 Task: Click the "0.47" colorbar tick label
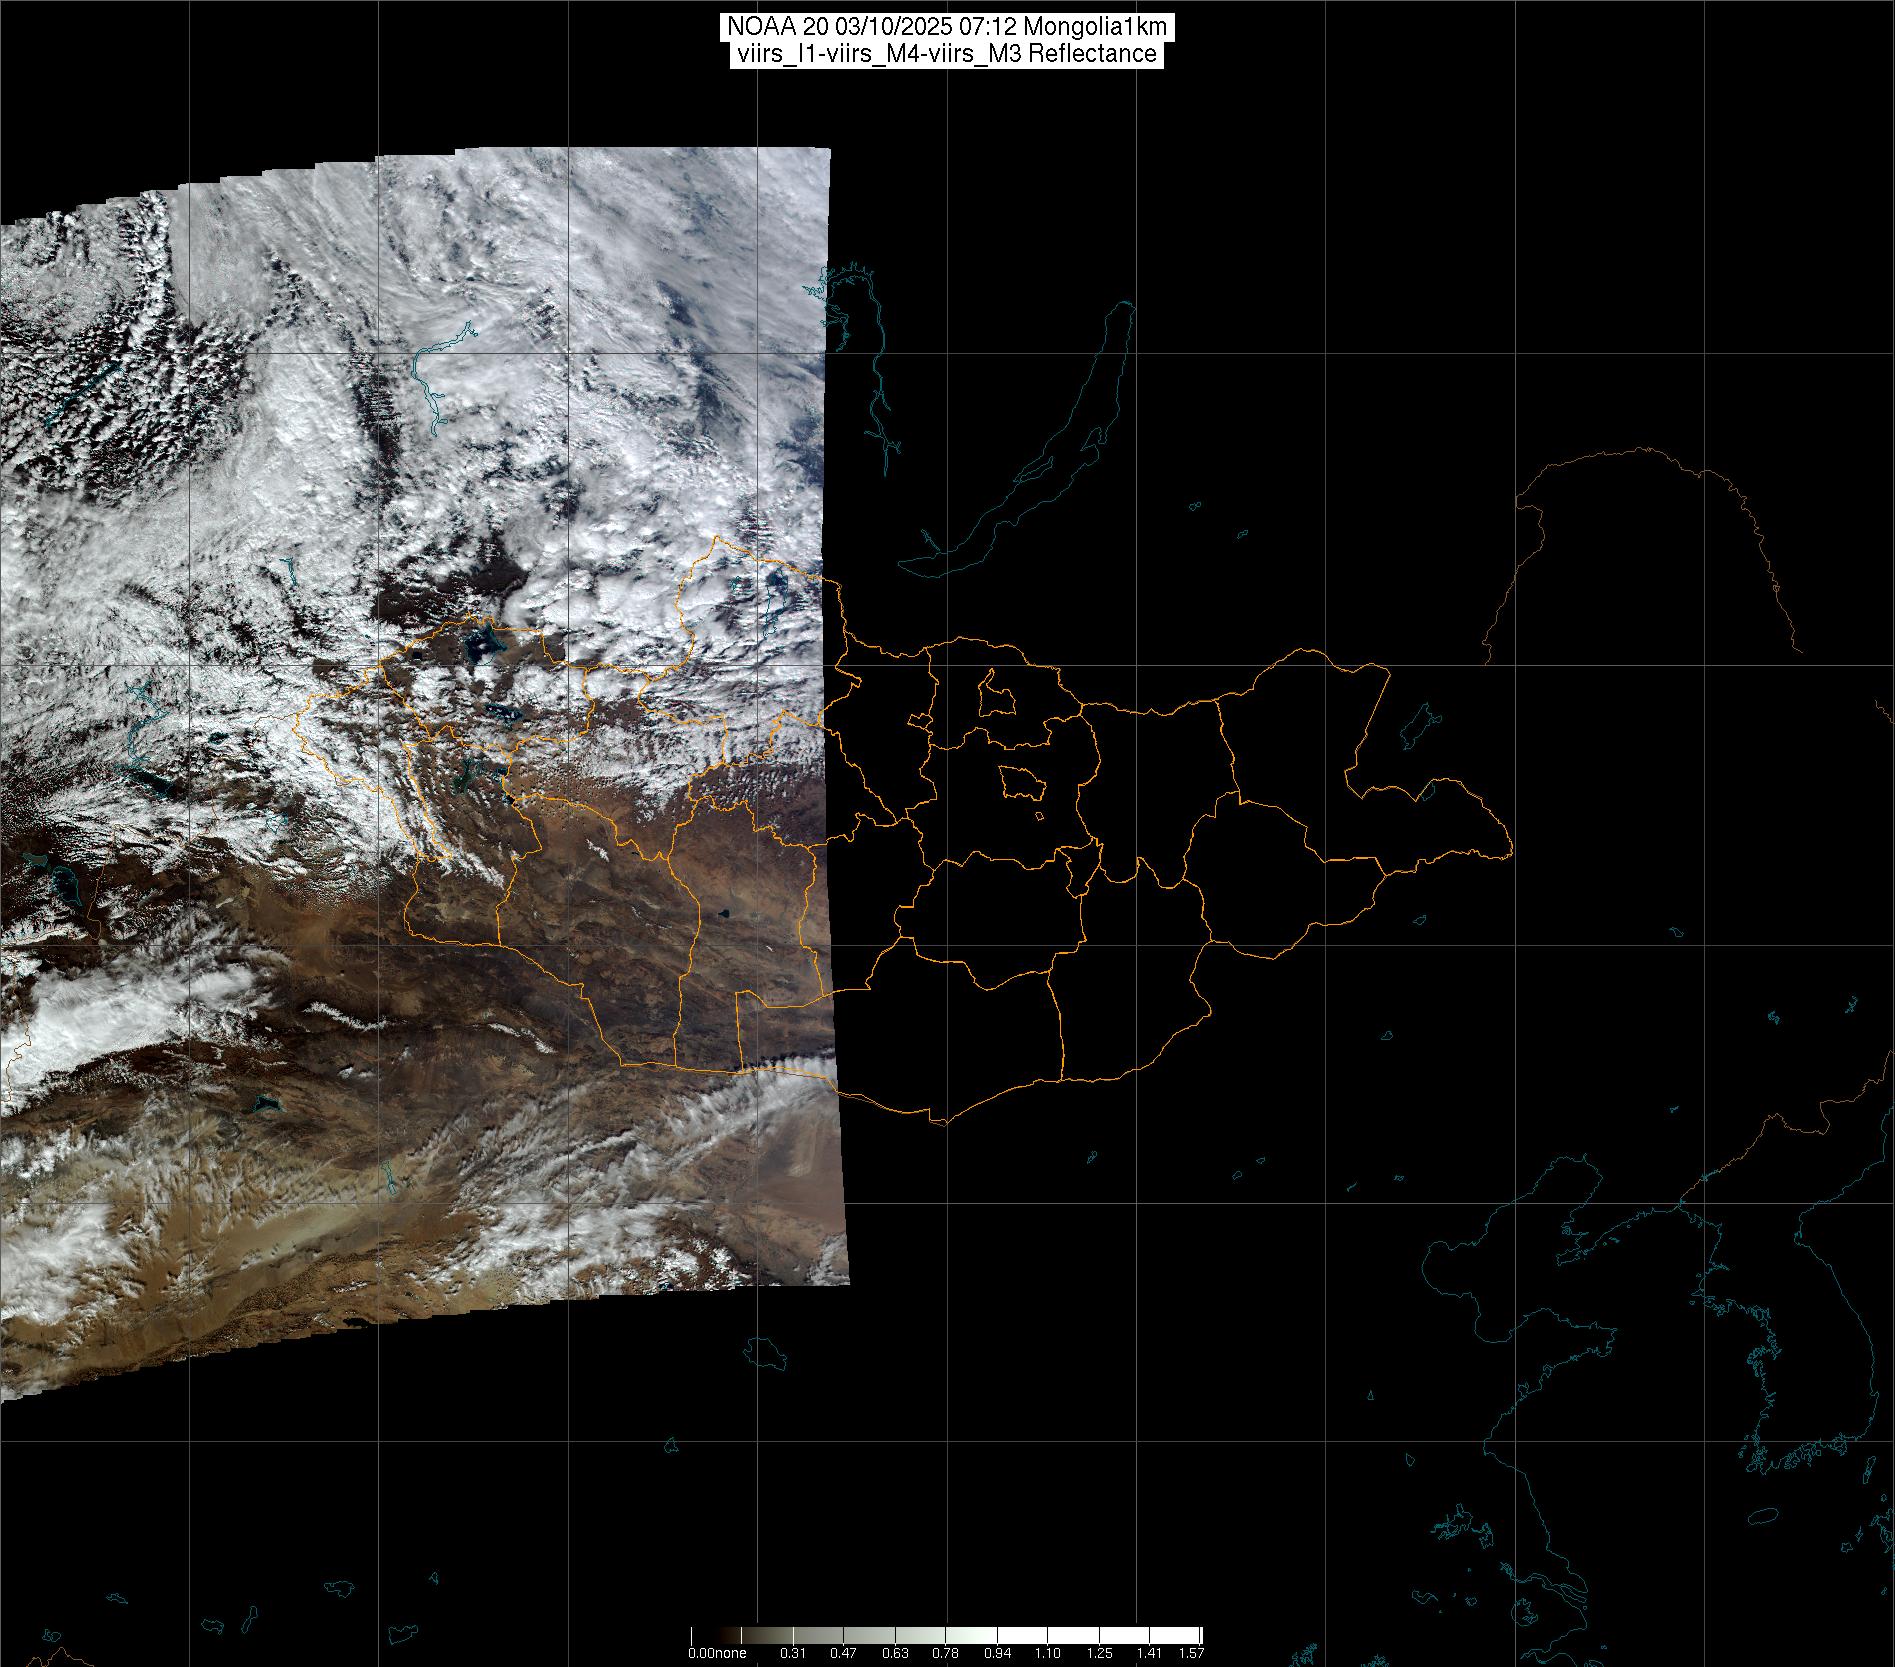tap(844, 1653)
